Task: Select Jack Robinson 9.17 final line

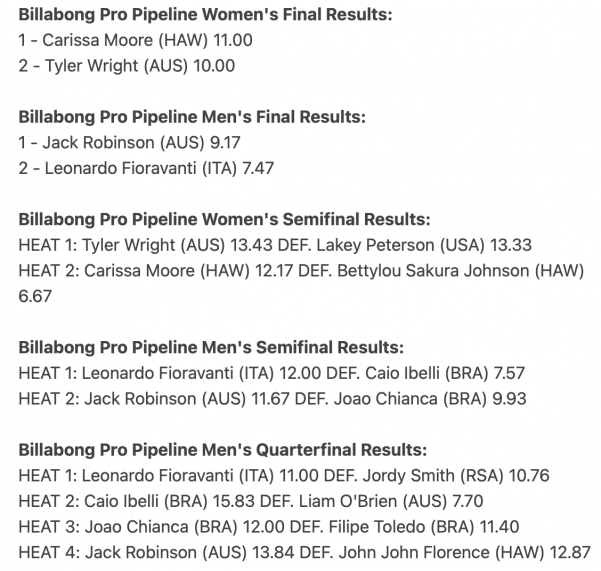Action: coord(129,143)
